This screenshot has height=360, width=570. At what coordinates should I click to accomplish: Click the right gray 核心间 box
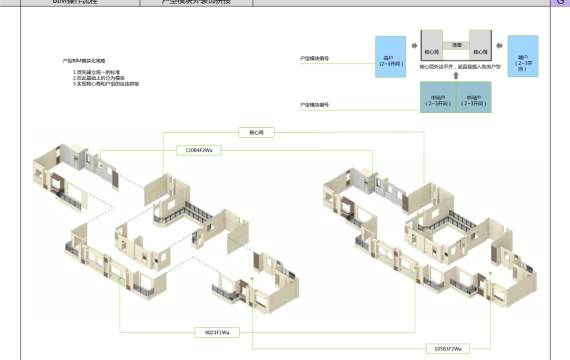point(481,45)
